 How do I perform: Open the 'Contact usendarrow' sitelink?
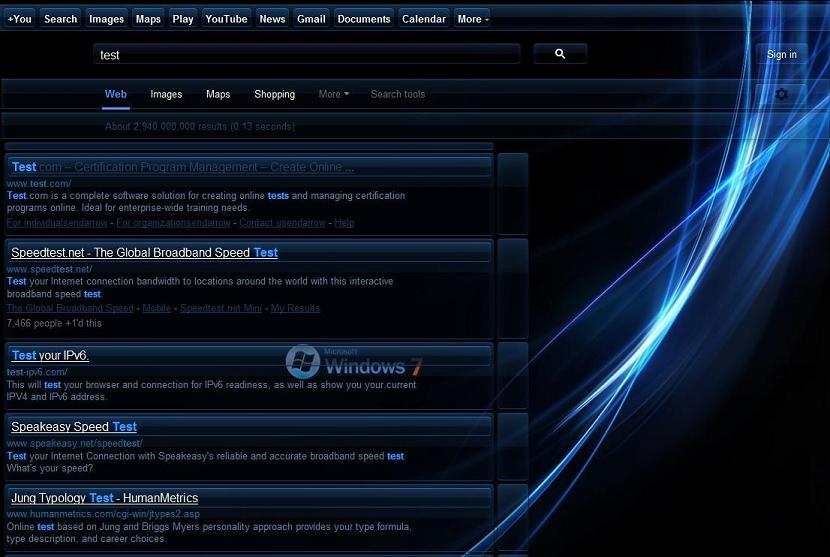click(282, 223)
